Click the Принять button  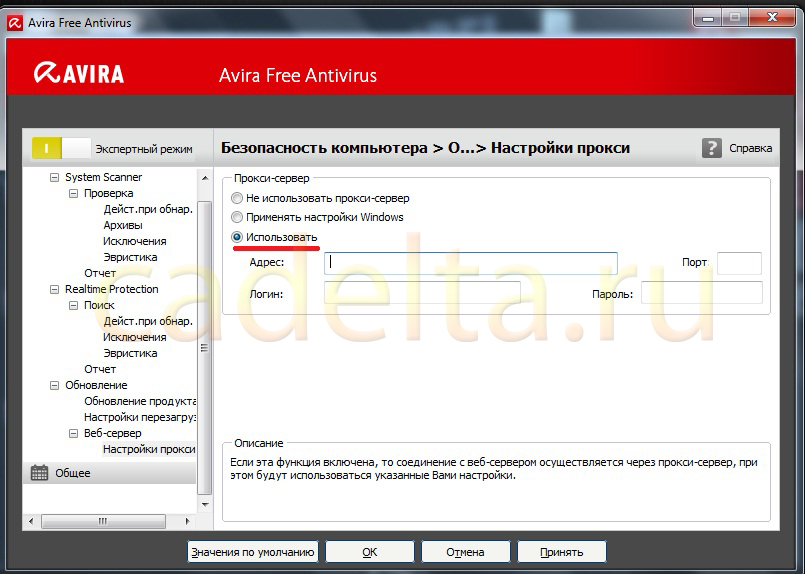pos(562,552)
